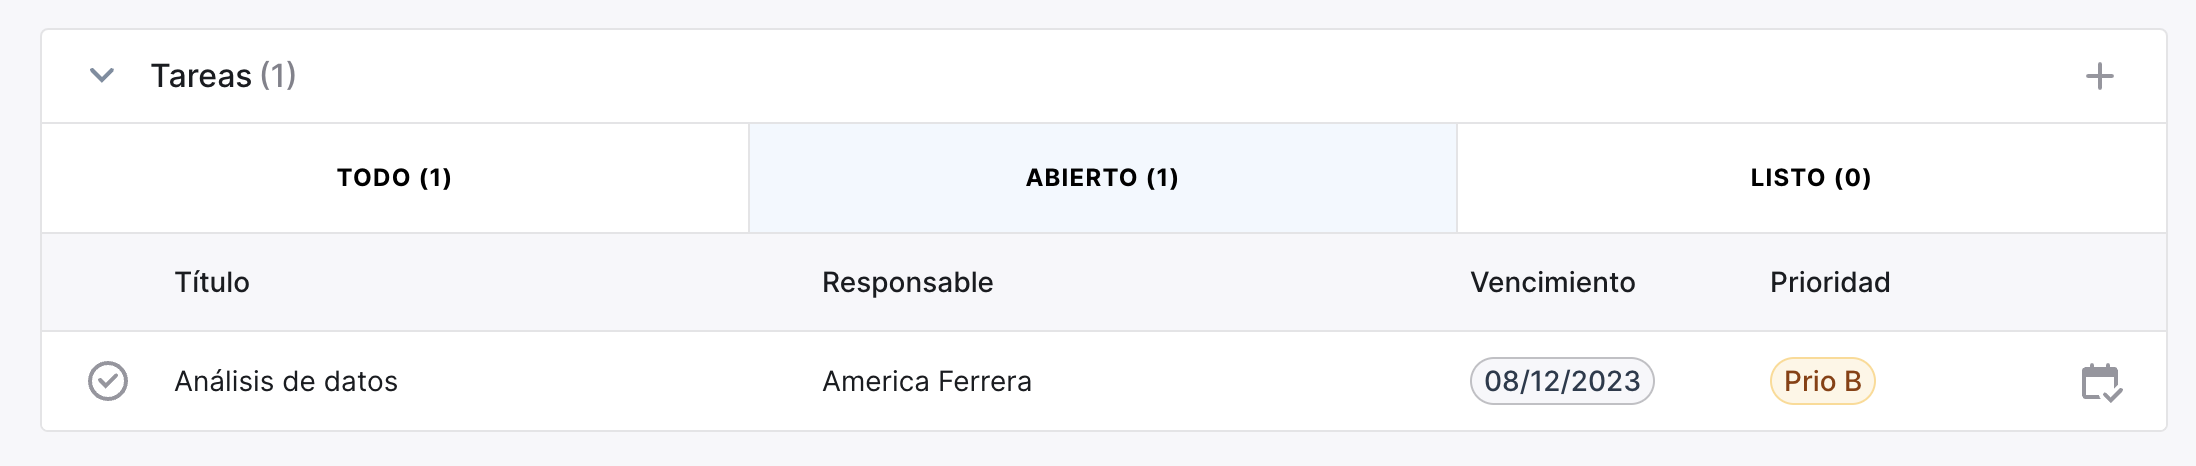
Task: Change the Prio B priority badge
Action: [x=1822, y=381]
